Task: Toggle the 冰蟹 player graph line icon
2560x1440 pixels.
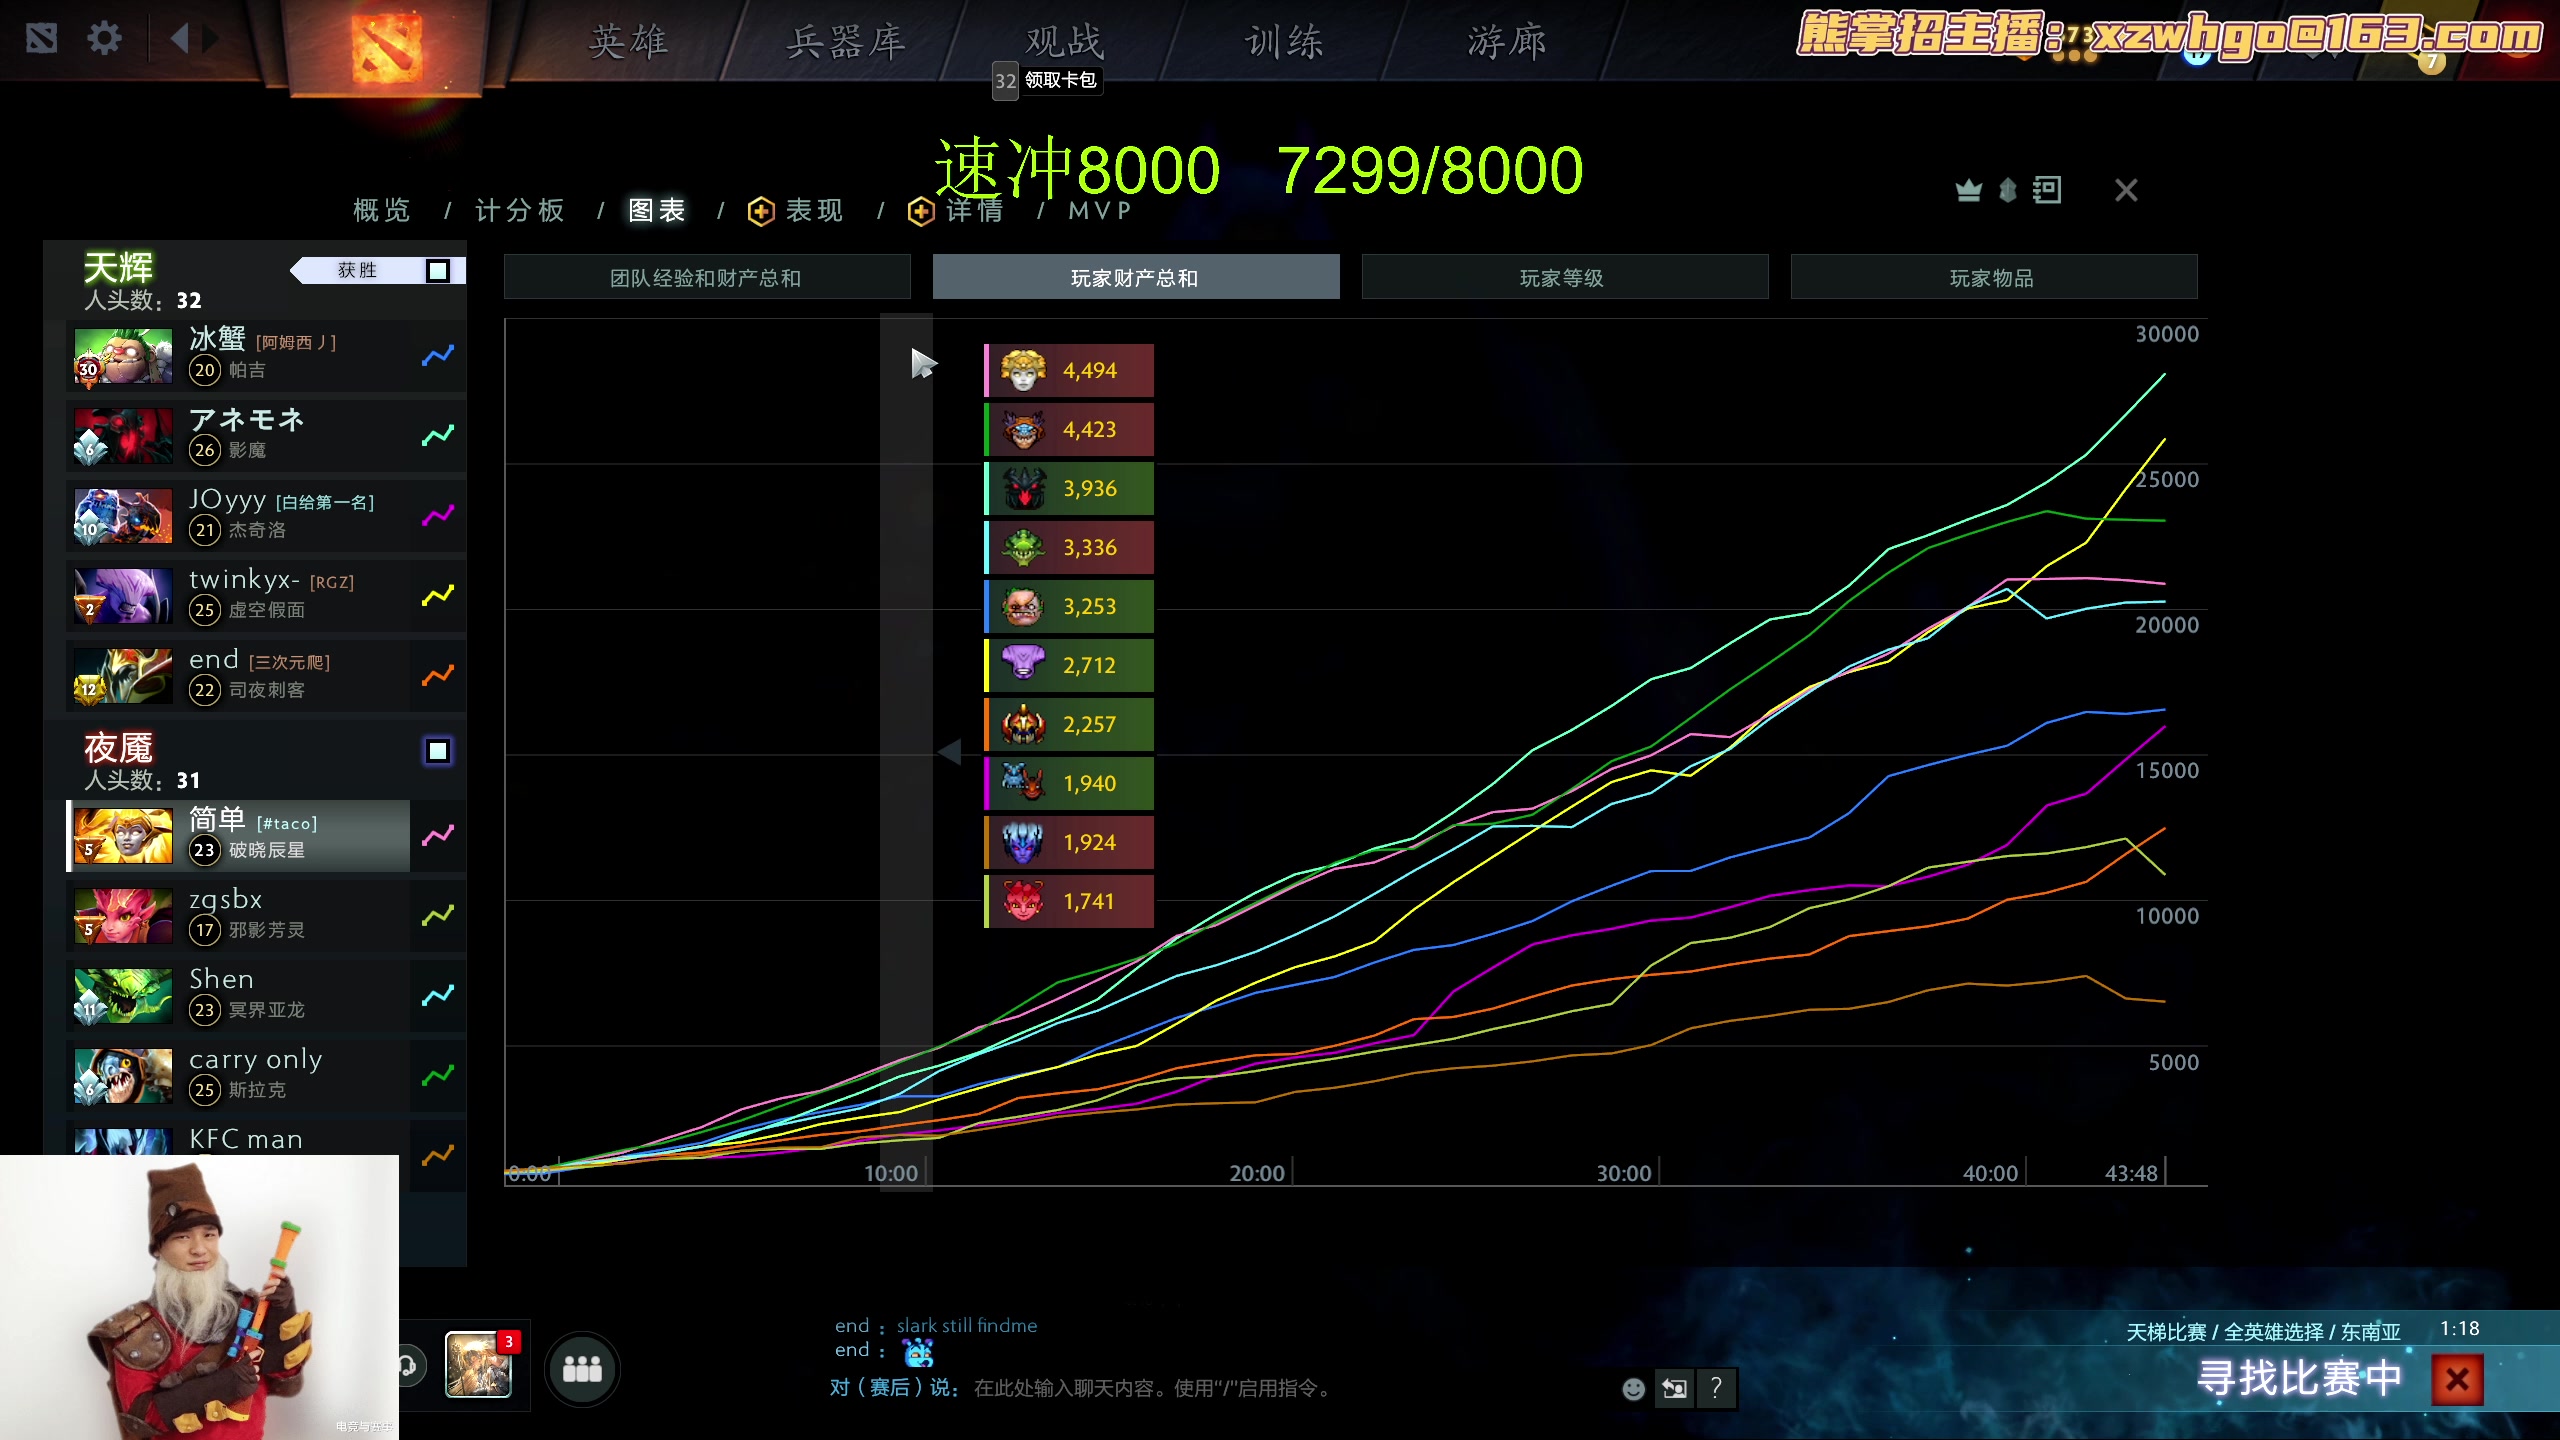Action: (x=437, y=355)
